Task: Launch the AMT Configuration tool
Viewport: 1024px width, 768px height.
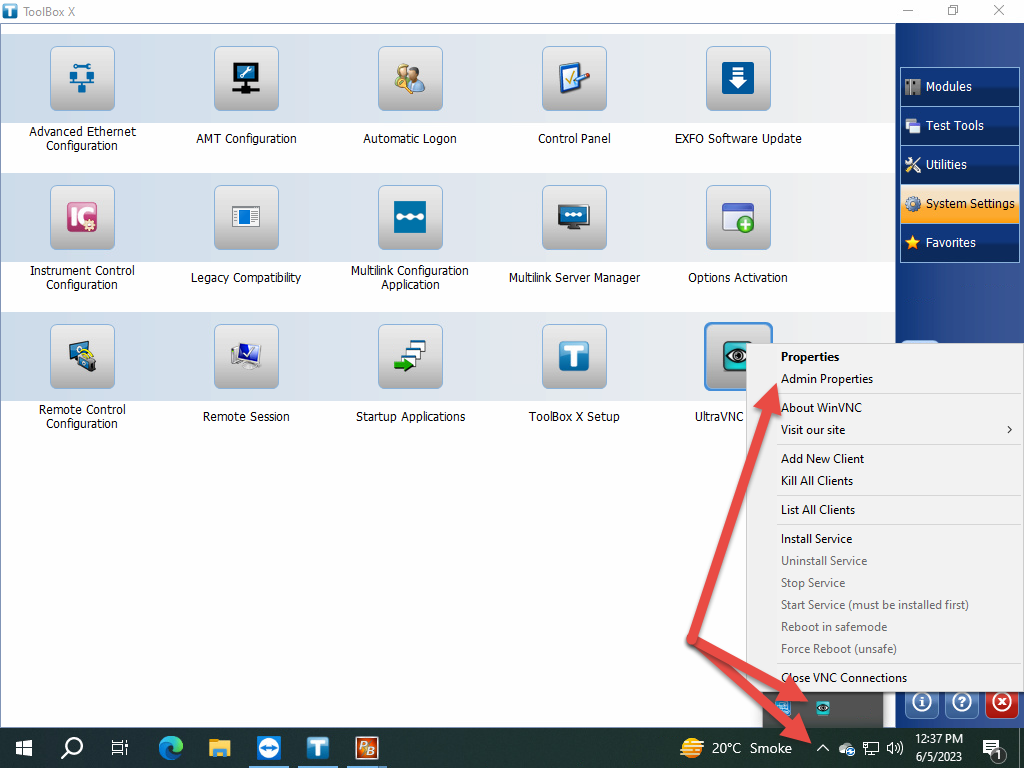Action: pos(246,78)
